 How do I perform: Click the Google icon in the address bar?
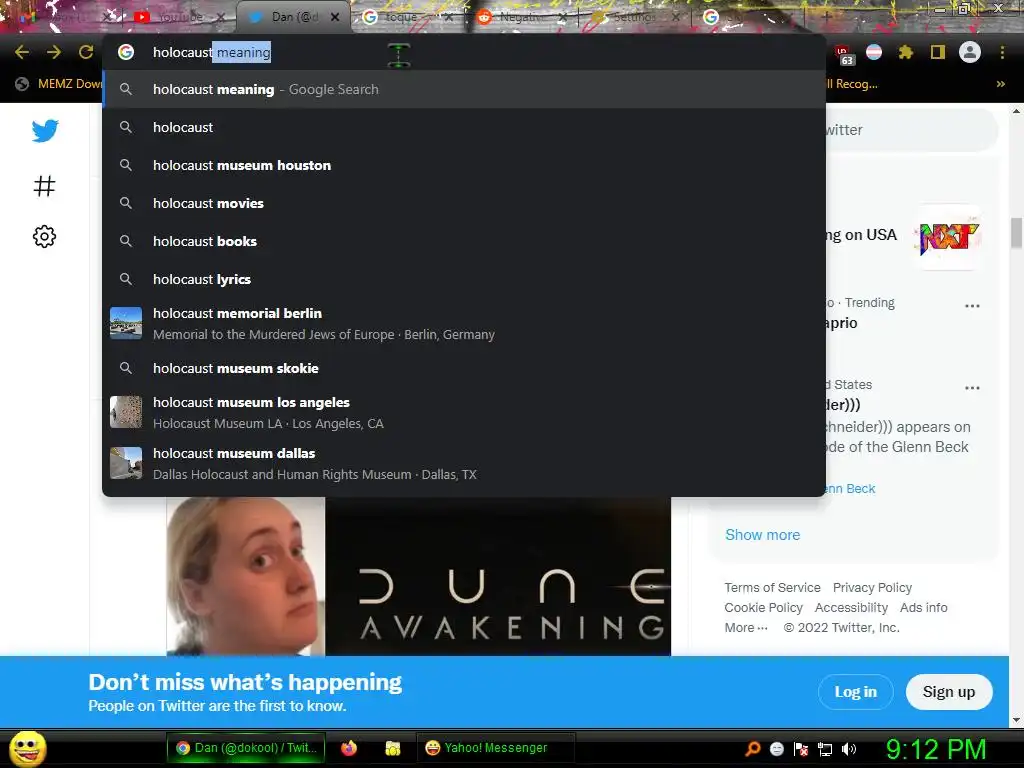126,52
